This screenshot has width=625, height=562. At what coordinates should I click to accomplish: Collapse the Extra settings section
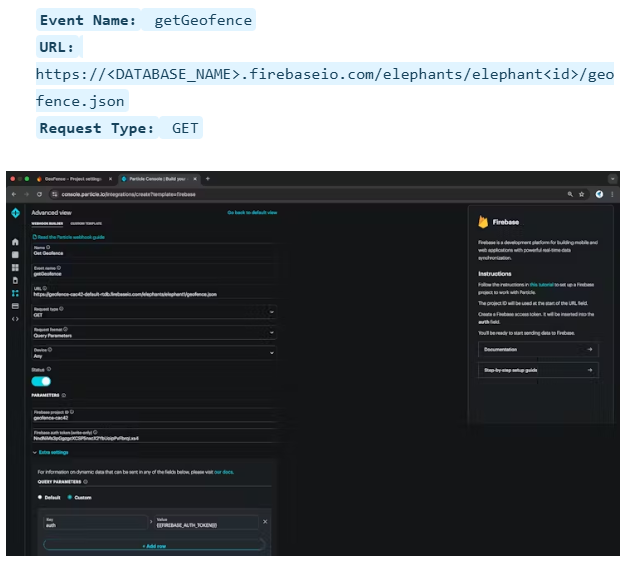pyautogui.click(x=53, y=452)
